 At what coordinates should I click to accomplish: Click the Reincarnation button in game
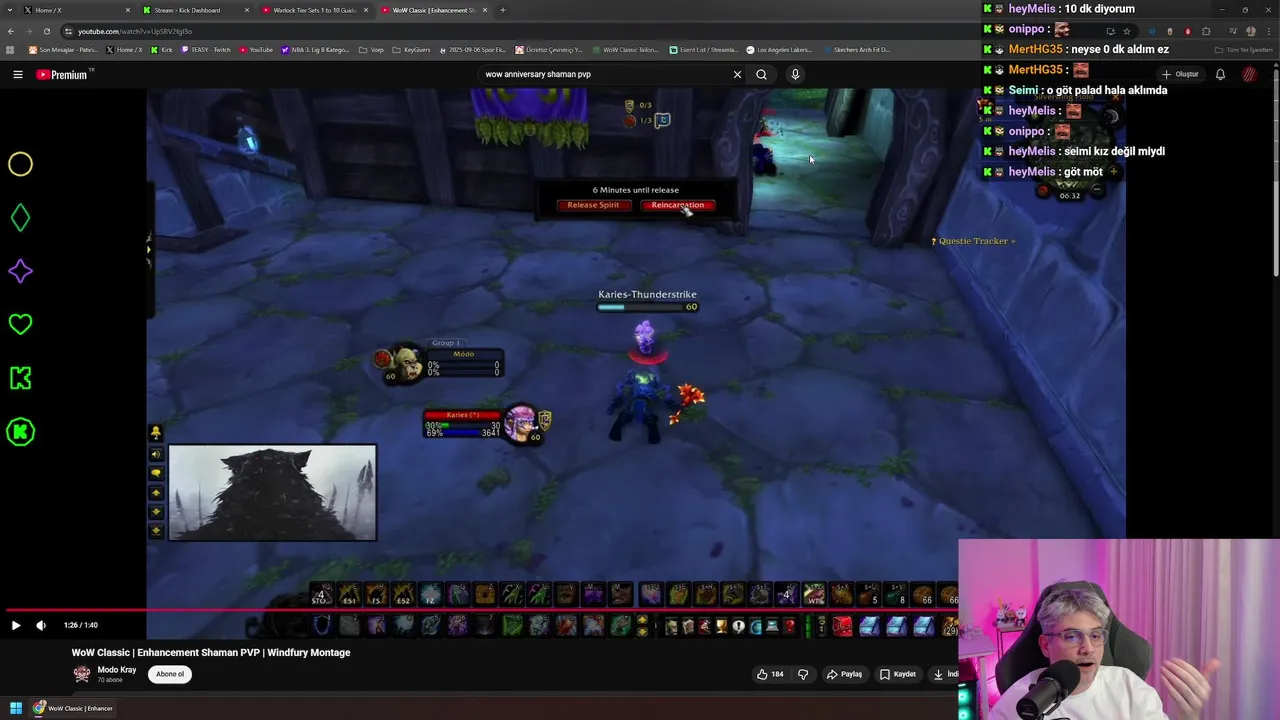677,205
